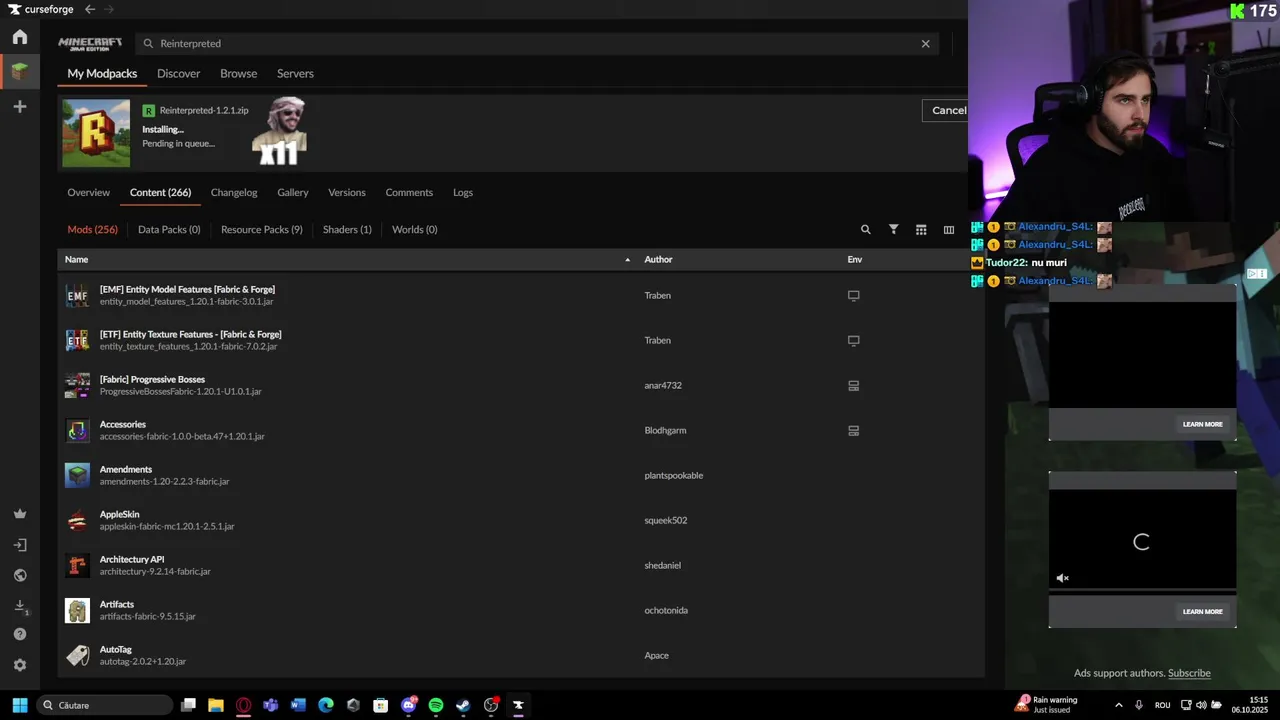The width and height of the screenshot is (1280, 720).
Task: Open the Servers tab
Action: pyautogui.click(x=295, y=74)
